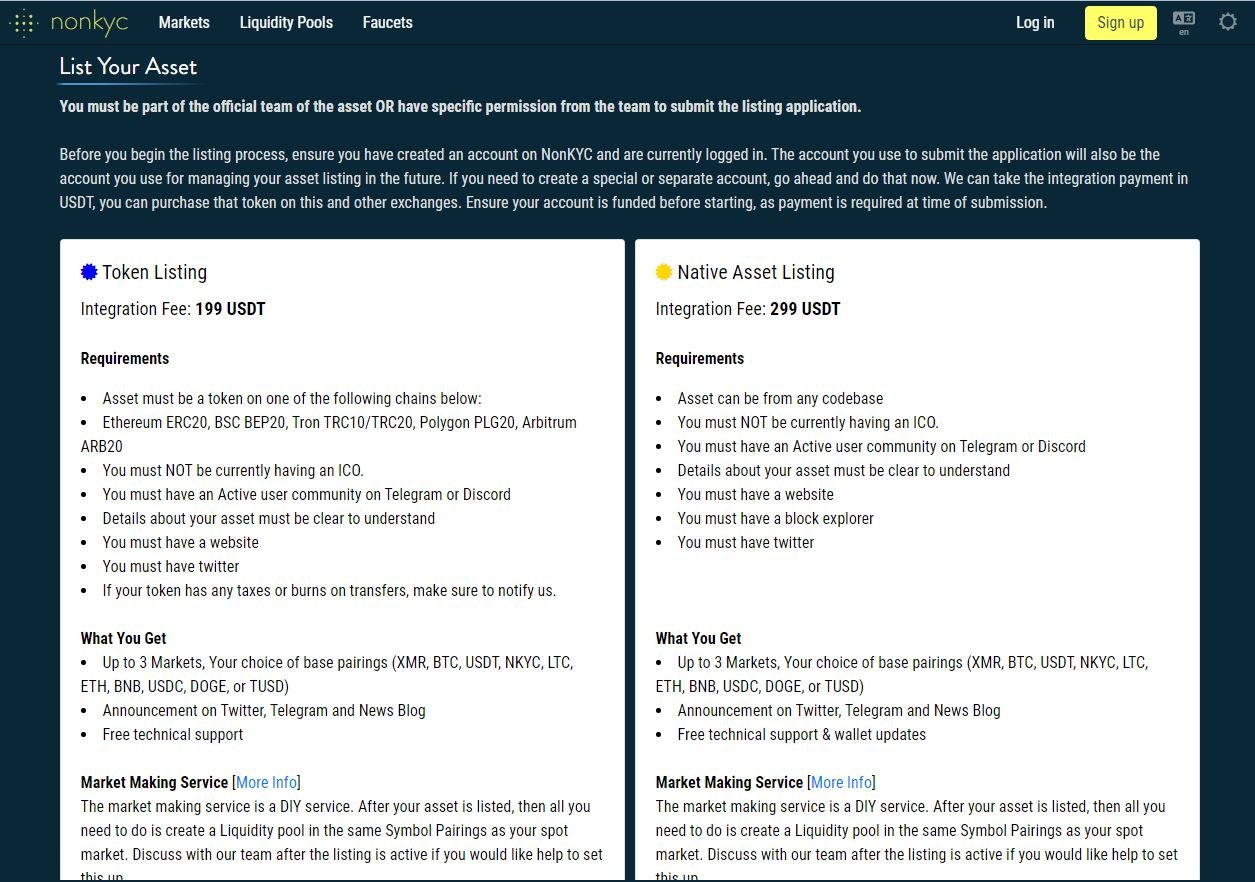
Task: Click the "List Your Asset" page heading
Action: click(x=128, y=67)
